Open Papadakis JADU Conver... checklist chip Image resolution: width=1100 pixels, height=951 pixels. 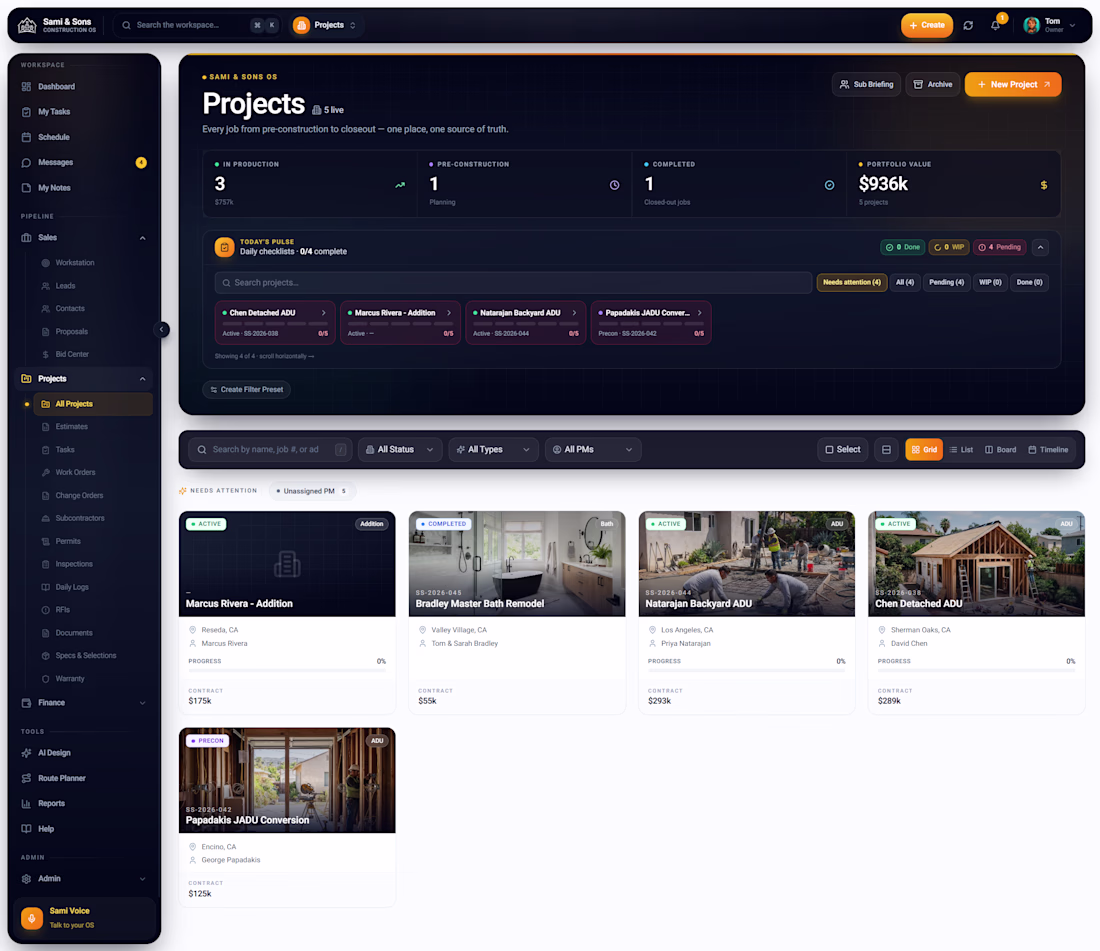tap(651, 323)
